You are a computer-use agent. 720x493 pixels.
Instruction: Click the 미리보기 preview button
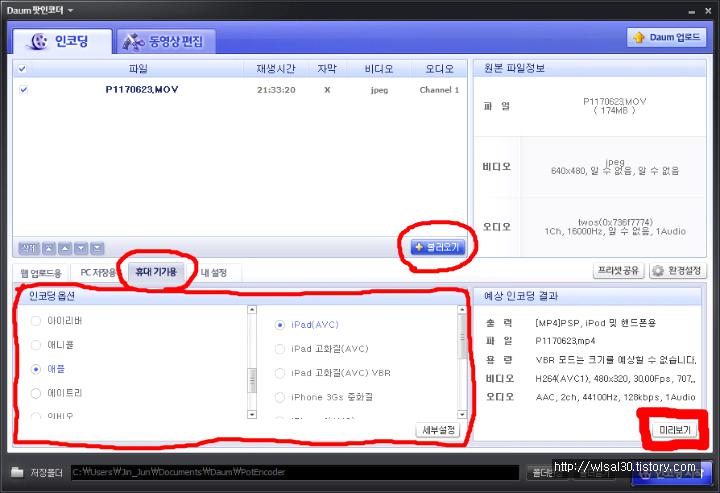675,430
